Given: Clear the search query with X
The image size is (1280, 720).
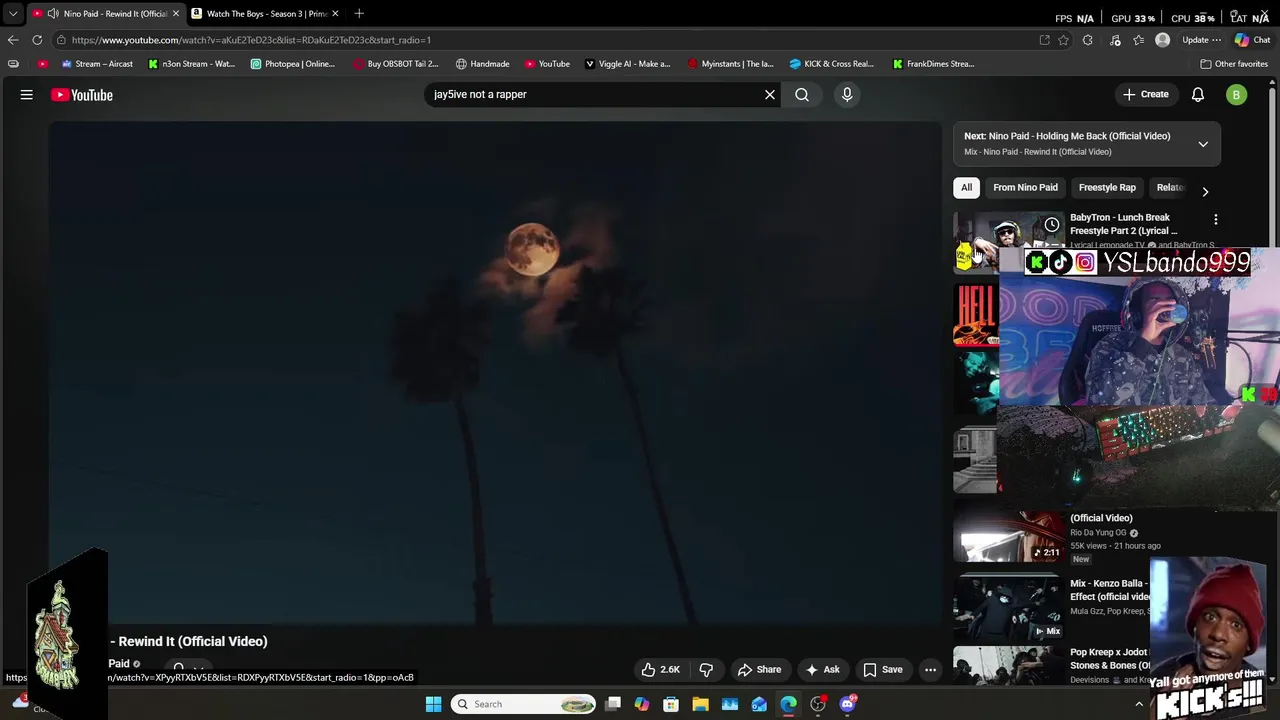Looking at the screenshot, I should pyautogui.click(x=770, y=94).
